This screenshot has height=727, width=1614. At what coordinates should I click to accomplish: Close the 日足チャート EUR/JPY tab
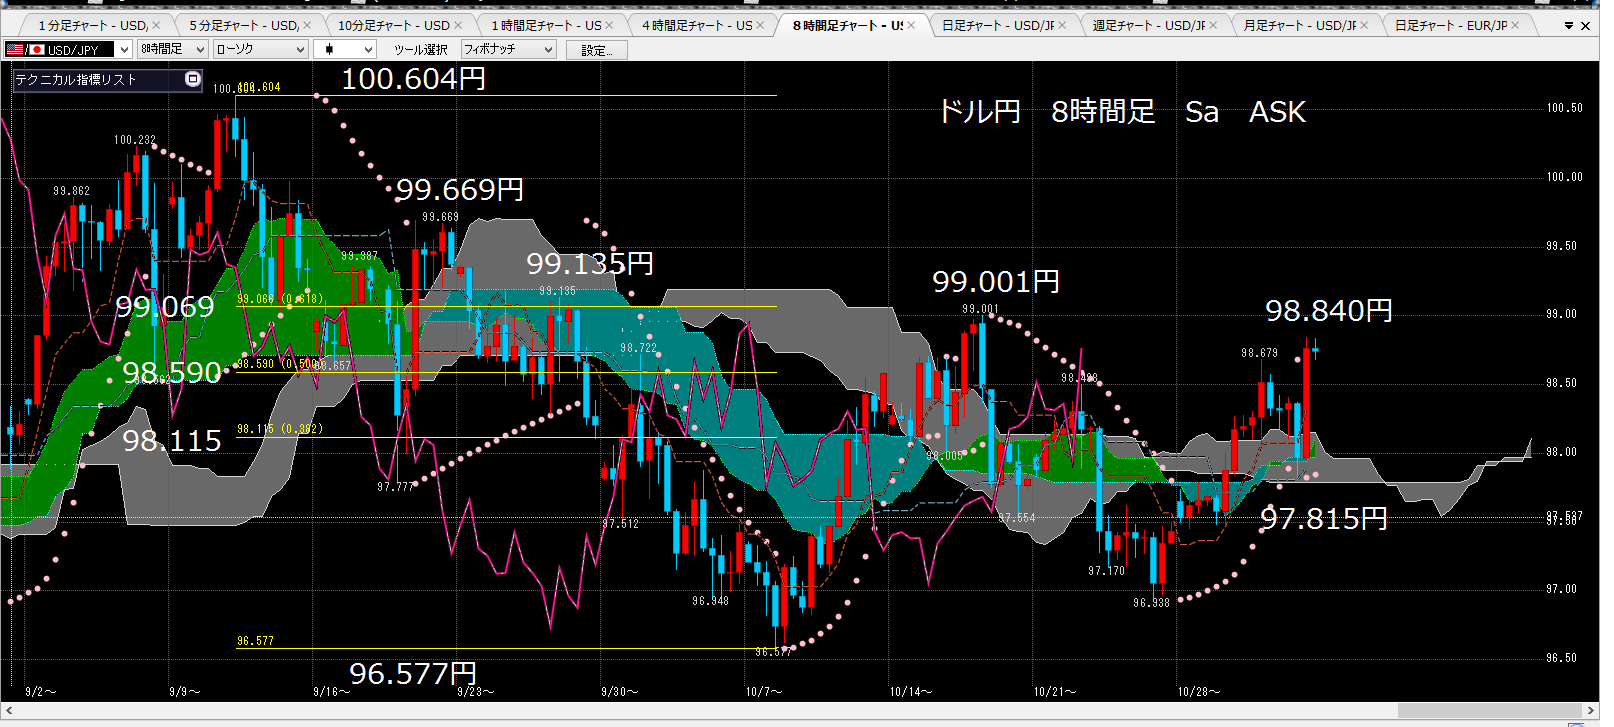click(1515, 26)
